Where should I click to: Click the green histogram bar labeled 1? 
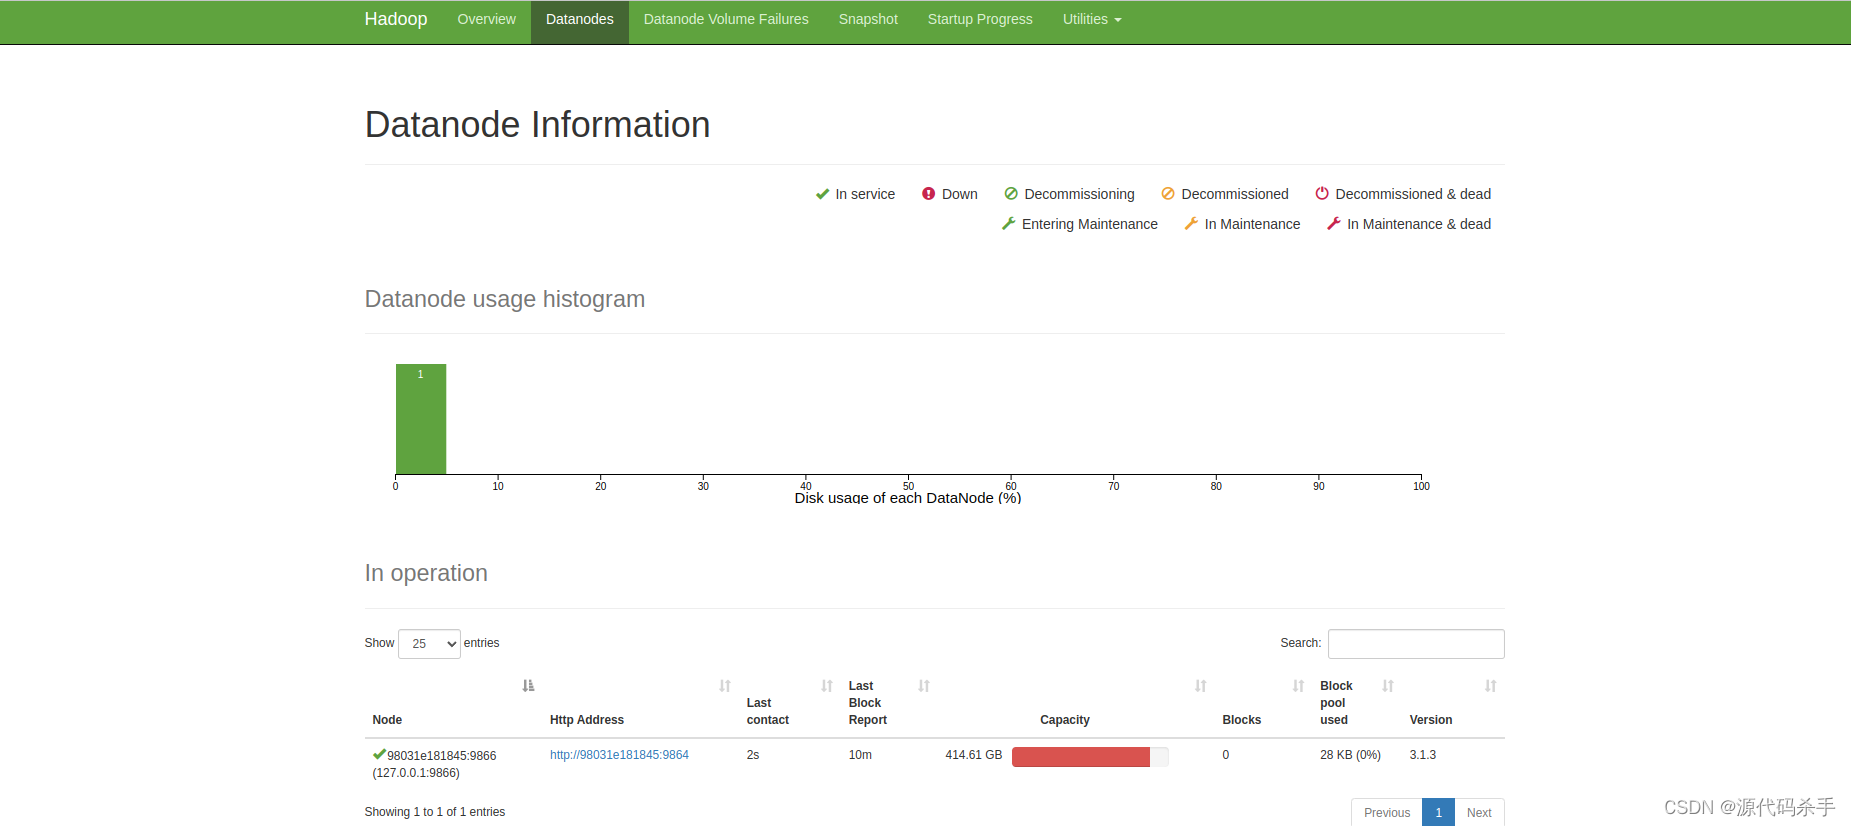[421, 419]
